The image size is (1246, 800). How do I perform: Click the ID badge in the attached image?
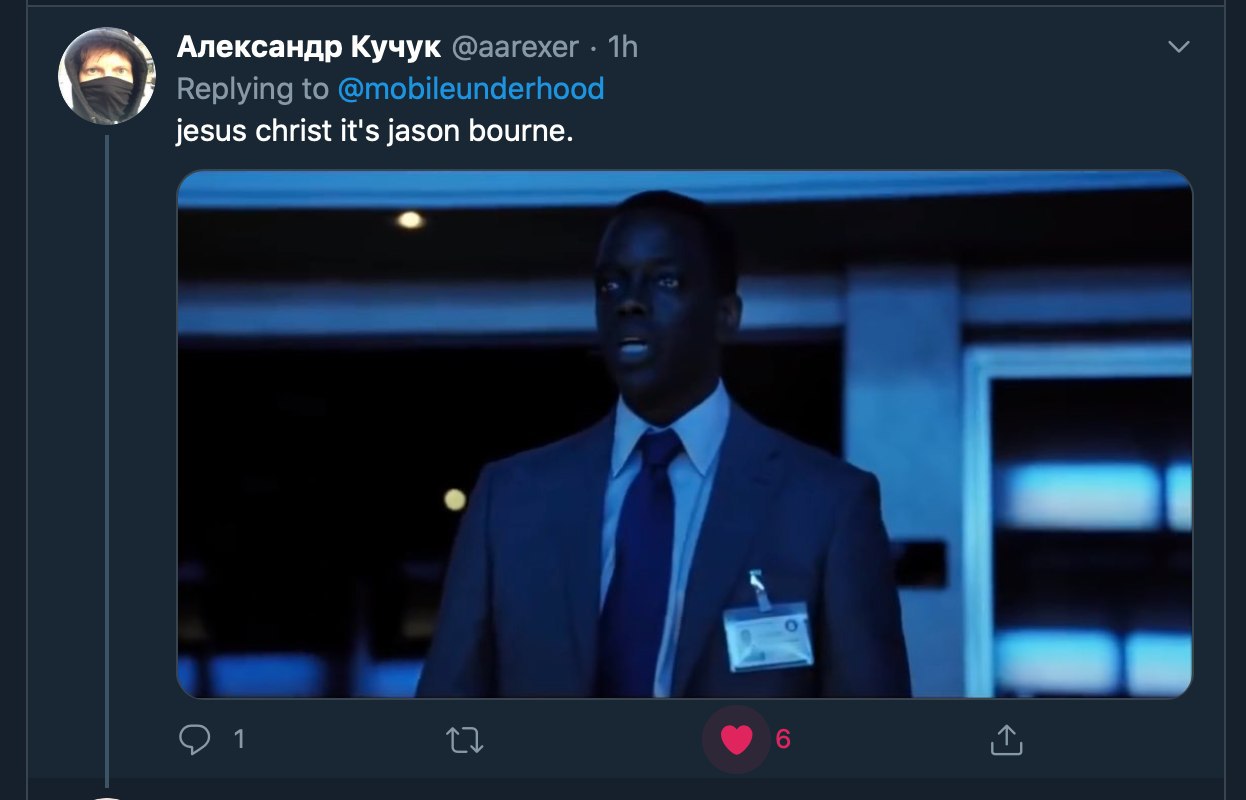[x=768, y=634]
